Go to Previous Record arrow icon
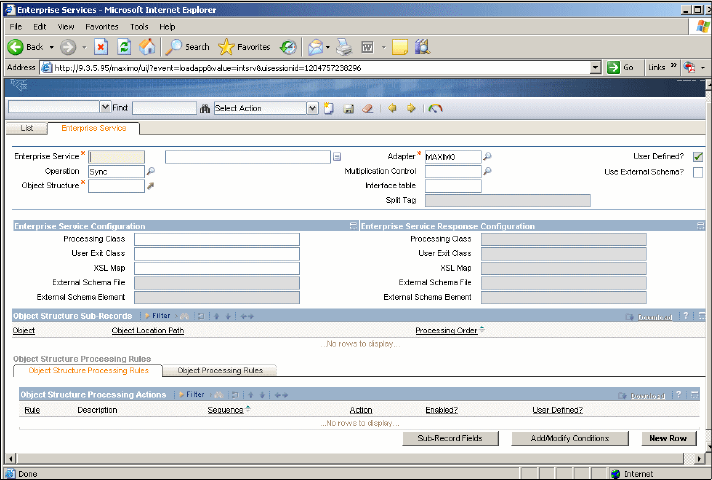 tap(392, 108)
